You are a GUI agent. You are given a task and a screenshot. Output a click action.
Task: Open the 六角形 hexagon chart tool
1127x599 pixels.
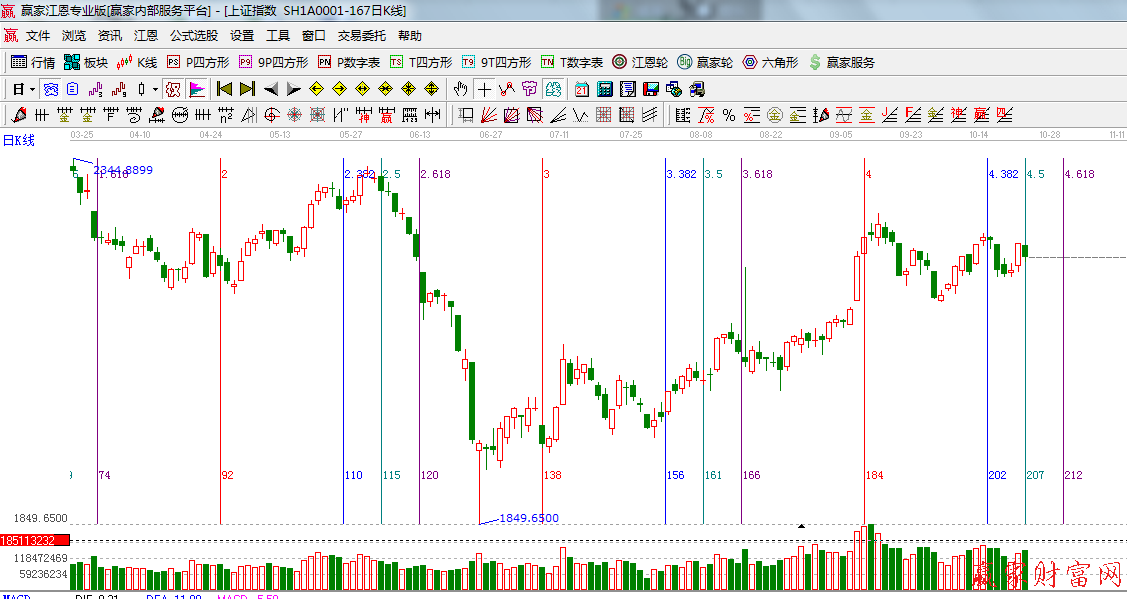(770, 62)
